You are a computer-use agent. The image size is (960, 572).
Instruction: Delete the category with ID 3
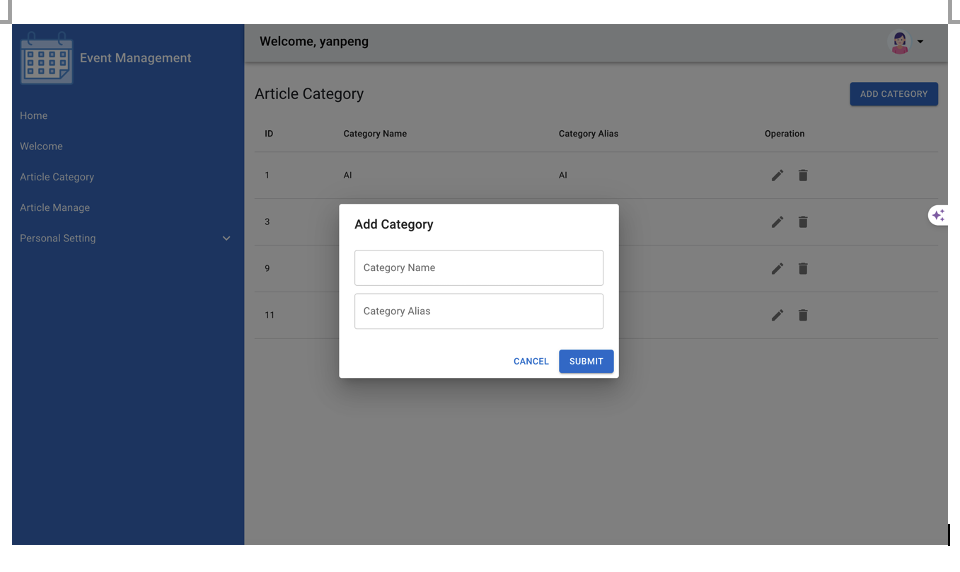pos(803,222)
